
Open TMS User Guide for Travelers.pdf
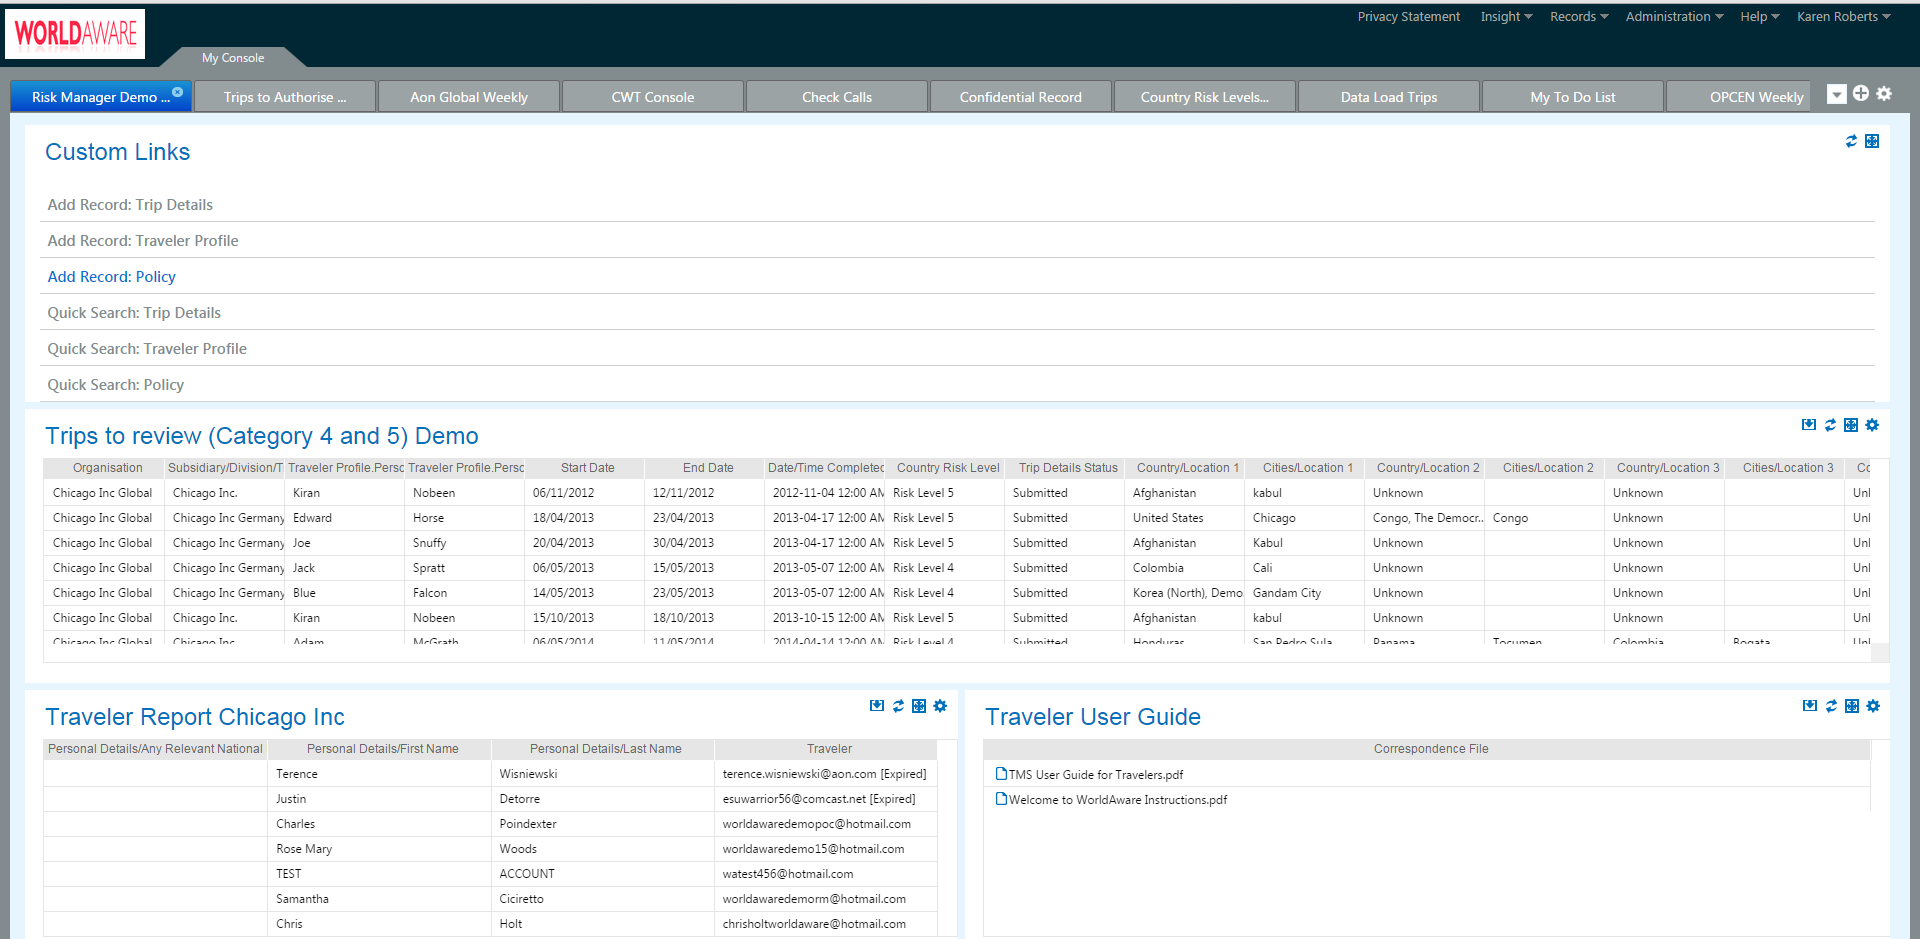[x=1096, y=775]
